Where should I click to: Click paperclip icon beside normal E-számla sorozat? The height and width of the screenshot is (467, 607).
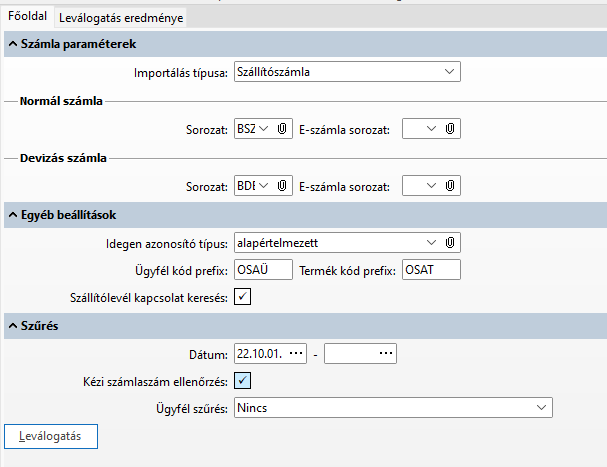(451, 128)
